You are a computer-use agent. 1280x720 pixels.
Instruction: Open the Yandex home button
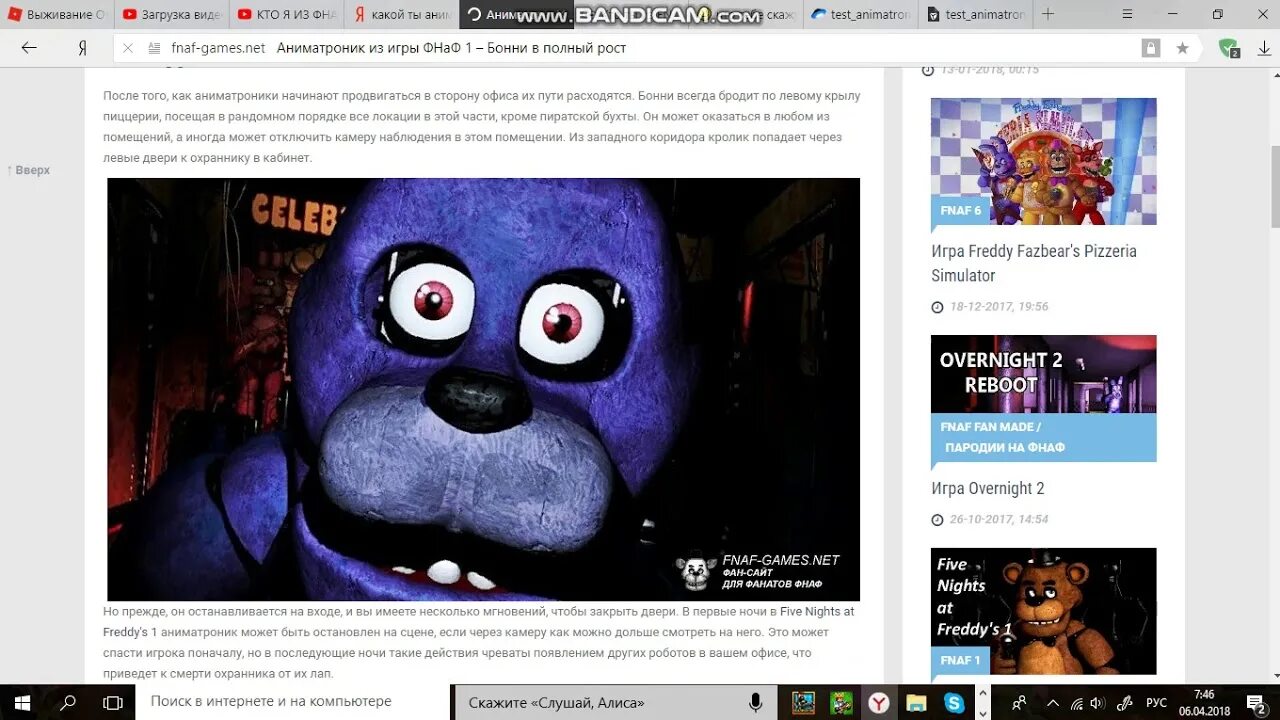point(83,48)
